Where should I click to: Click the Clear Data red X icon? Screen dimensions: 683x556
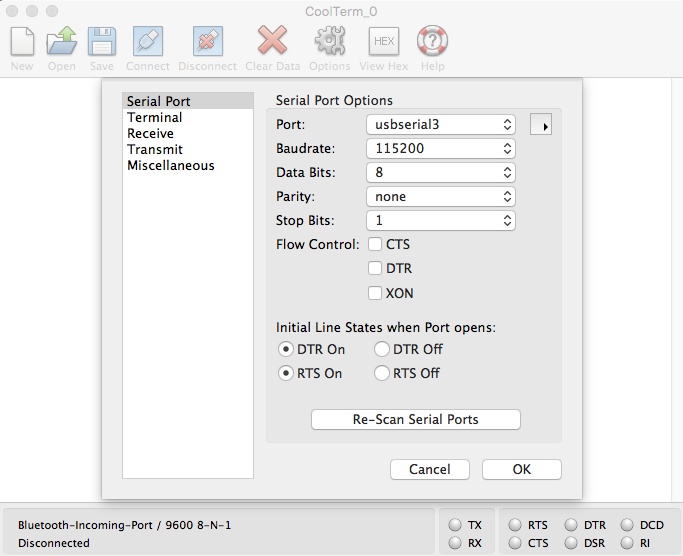pyautogui.click(x=272, y=42)
